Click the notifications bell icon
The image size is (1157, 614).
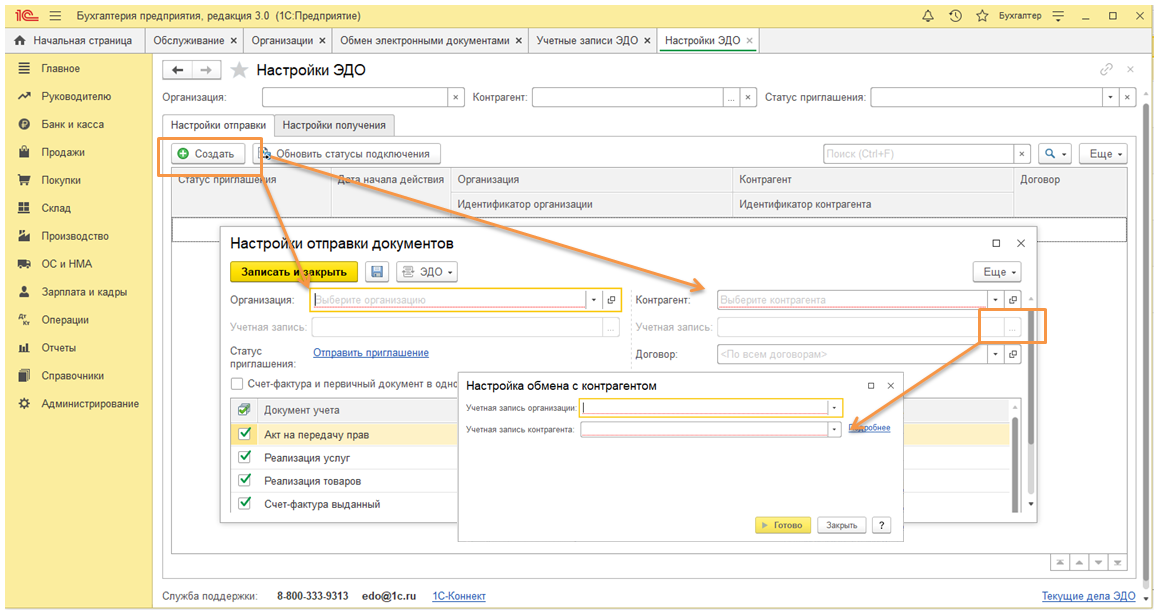pos(928,16)
